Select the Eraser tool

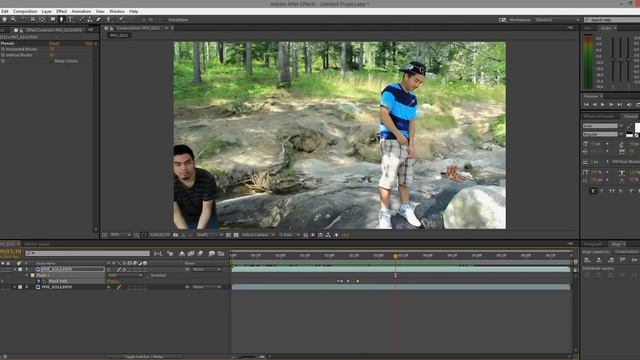click(99, 20)
